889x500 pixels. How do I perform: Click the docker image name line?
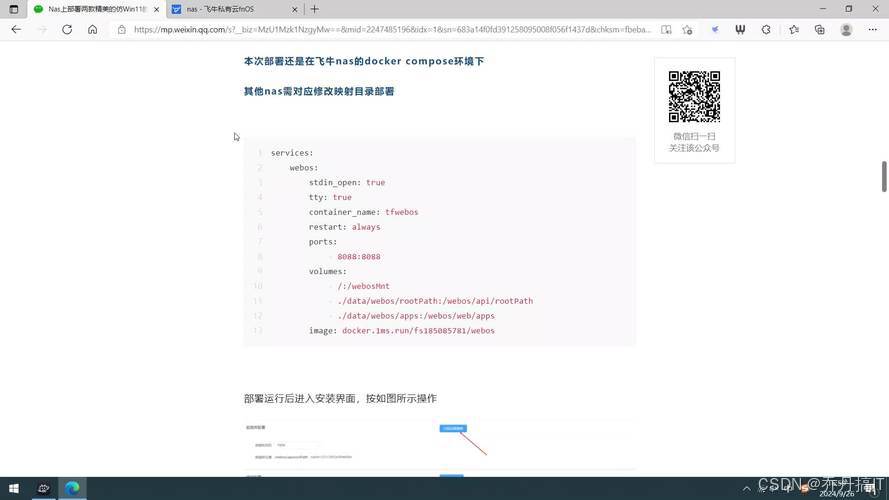pyautogui.click(x=401, y=330)
